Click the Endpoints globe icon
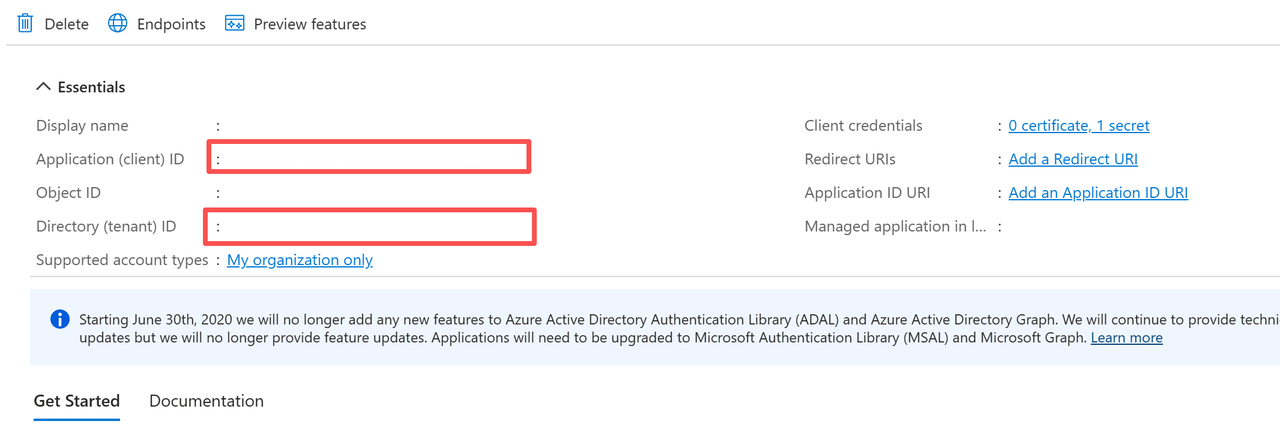 point(118,23)
